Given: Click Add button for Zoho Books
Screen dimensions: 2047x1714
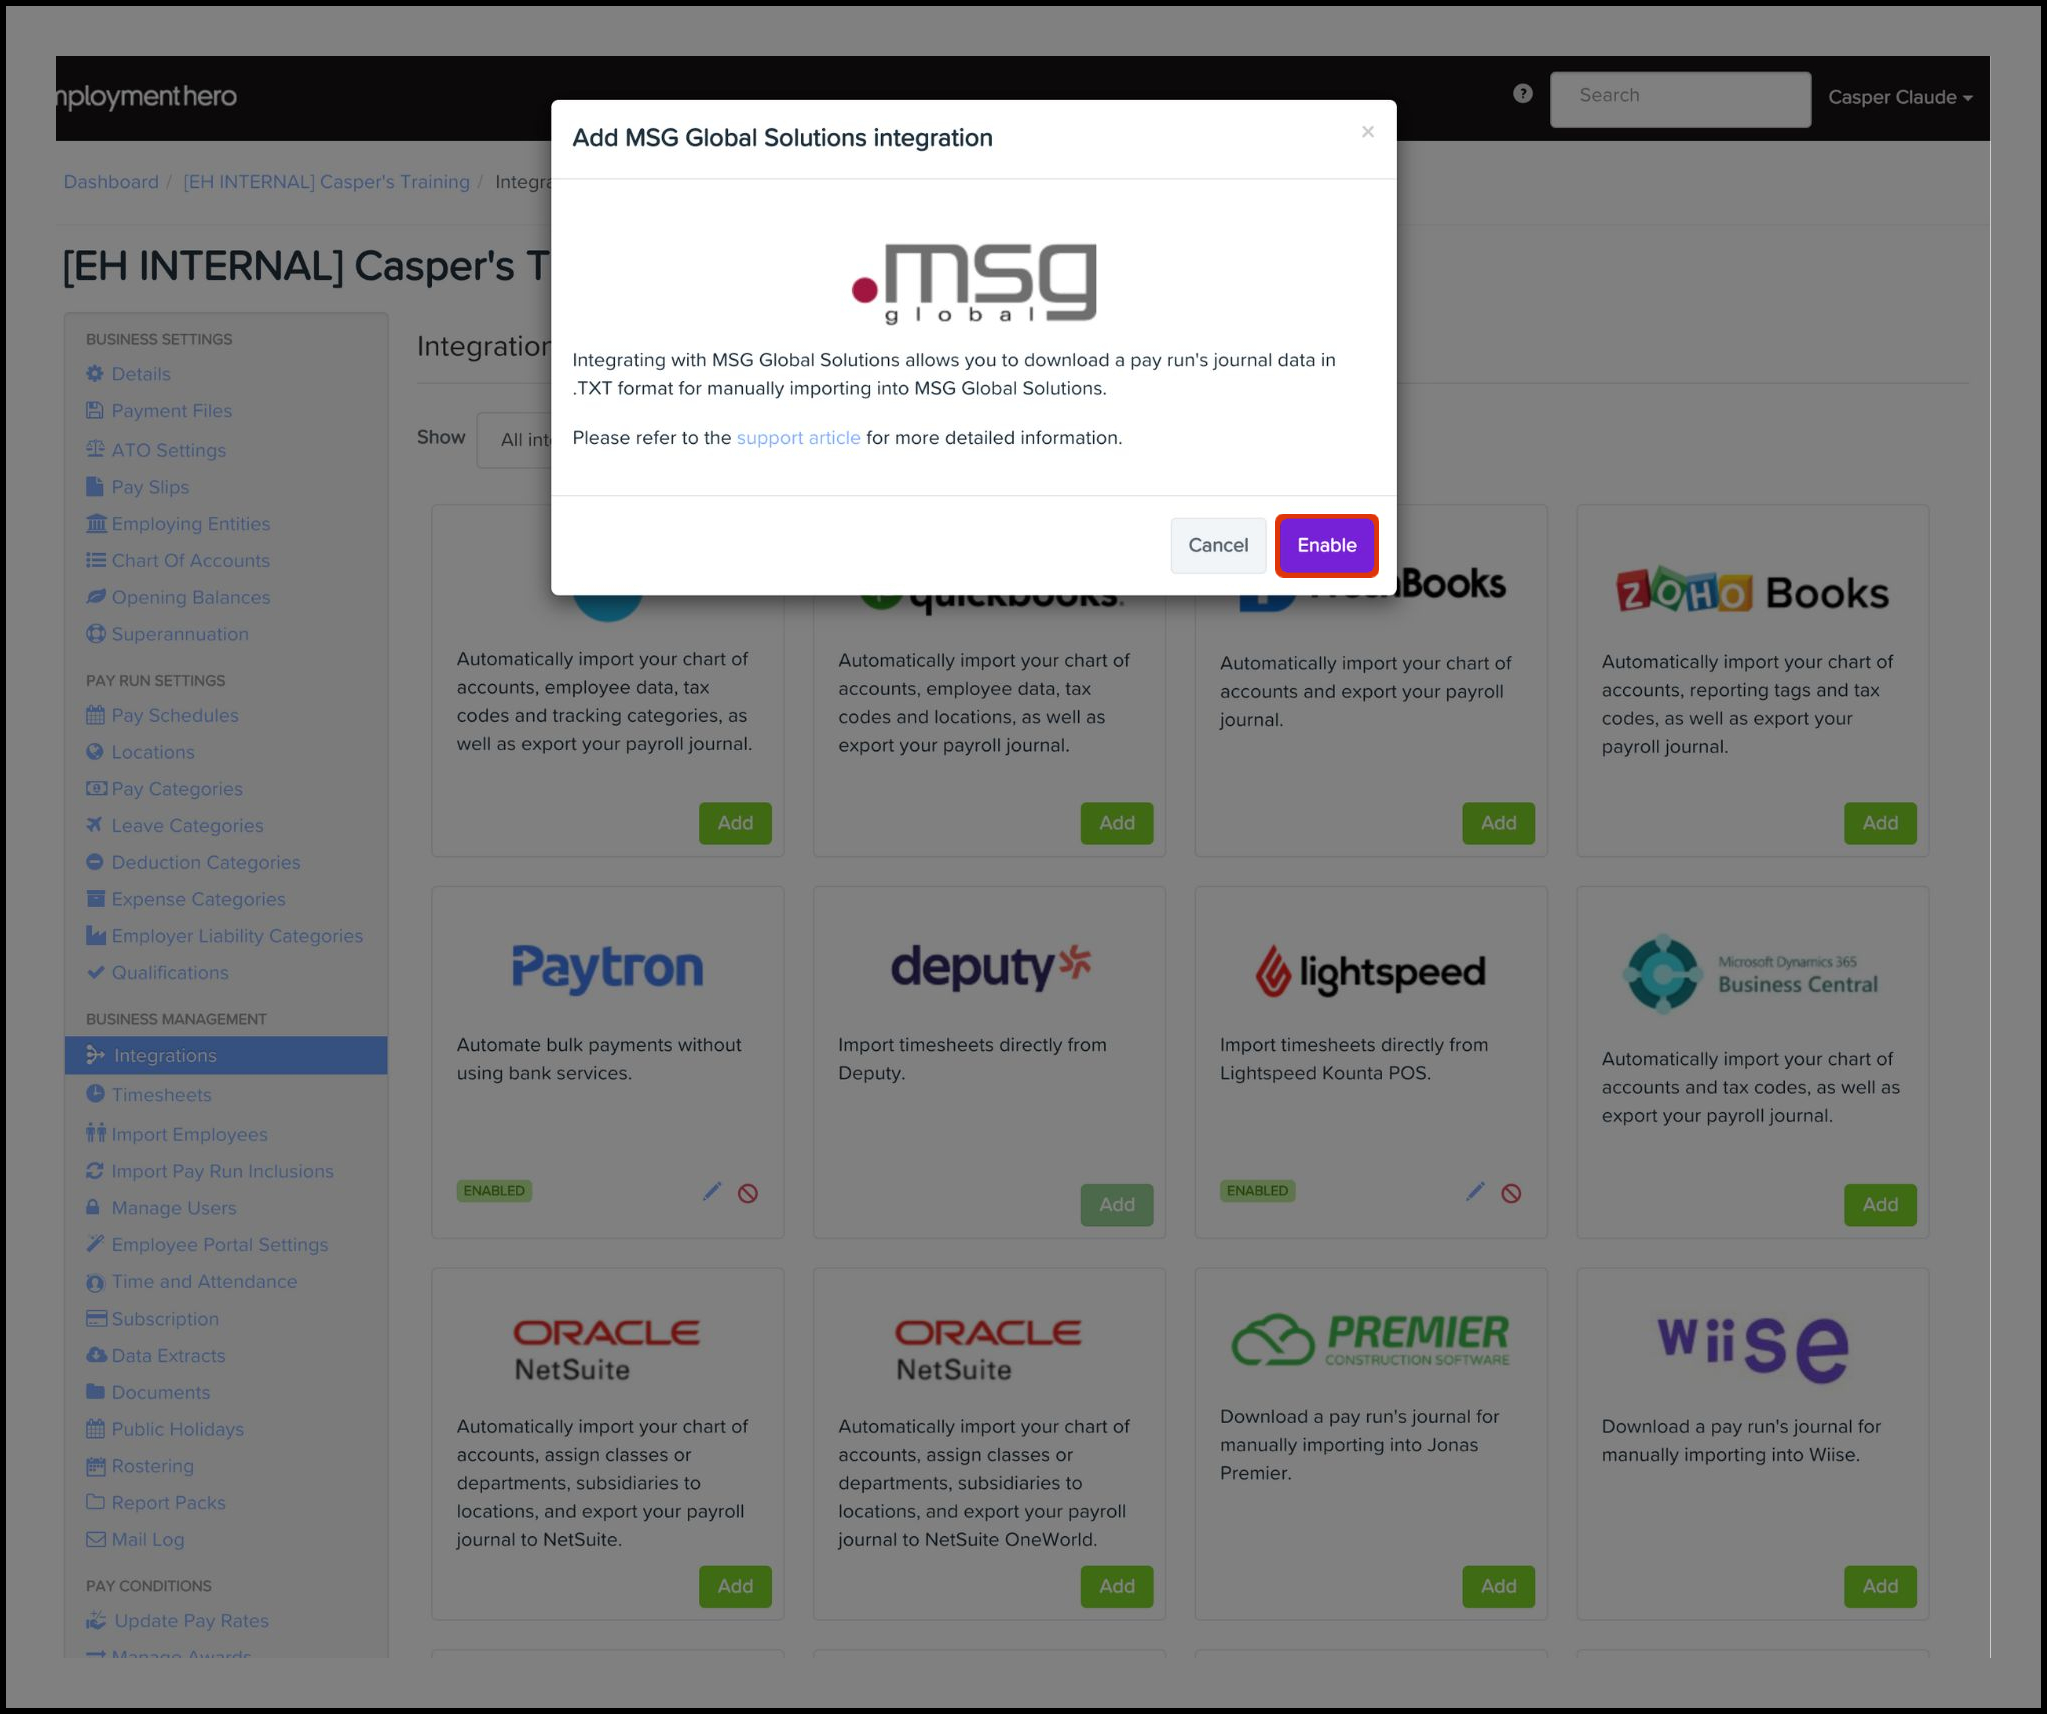Looking at the screenshot, I should (1879, 825).
